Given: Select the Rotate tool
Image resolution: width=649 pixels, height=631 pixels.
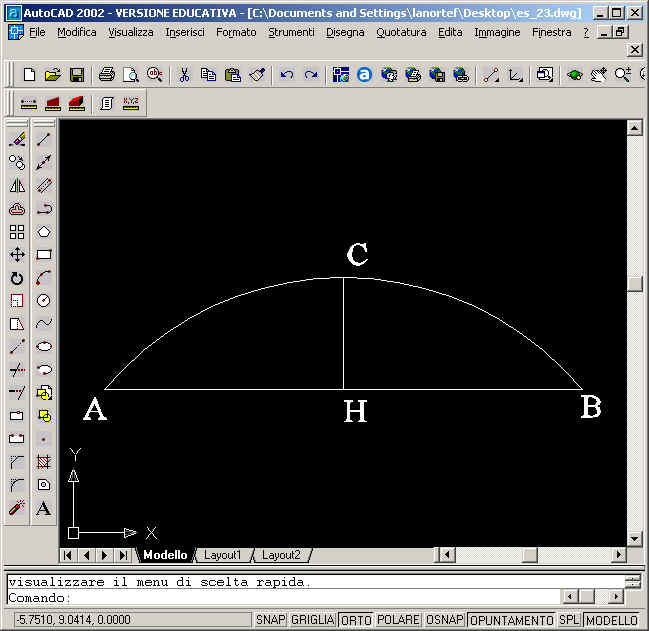Looking at the screenshot, I should 17,278.
